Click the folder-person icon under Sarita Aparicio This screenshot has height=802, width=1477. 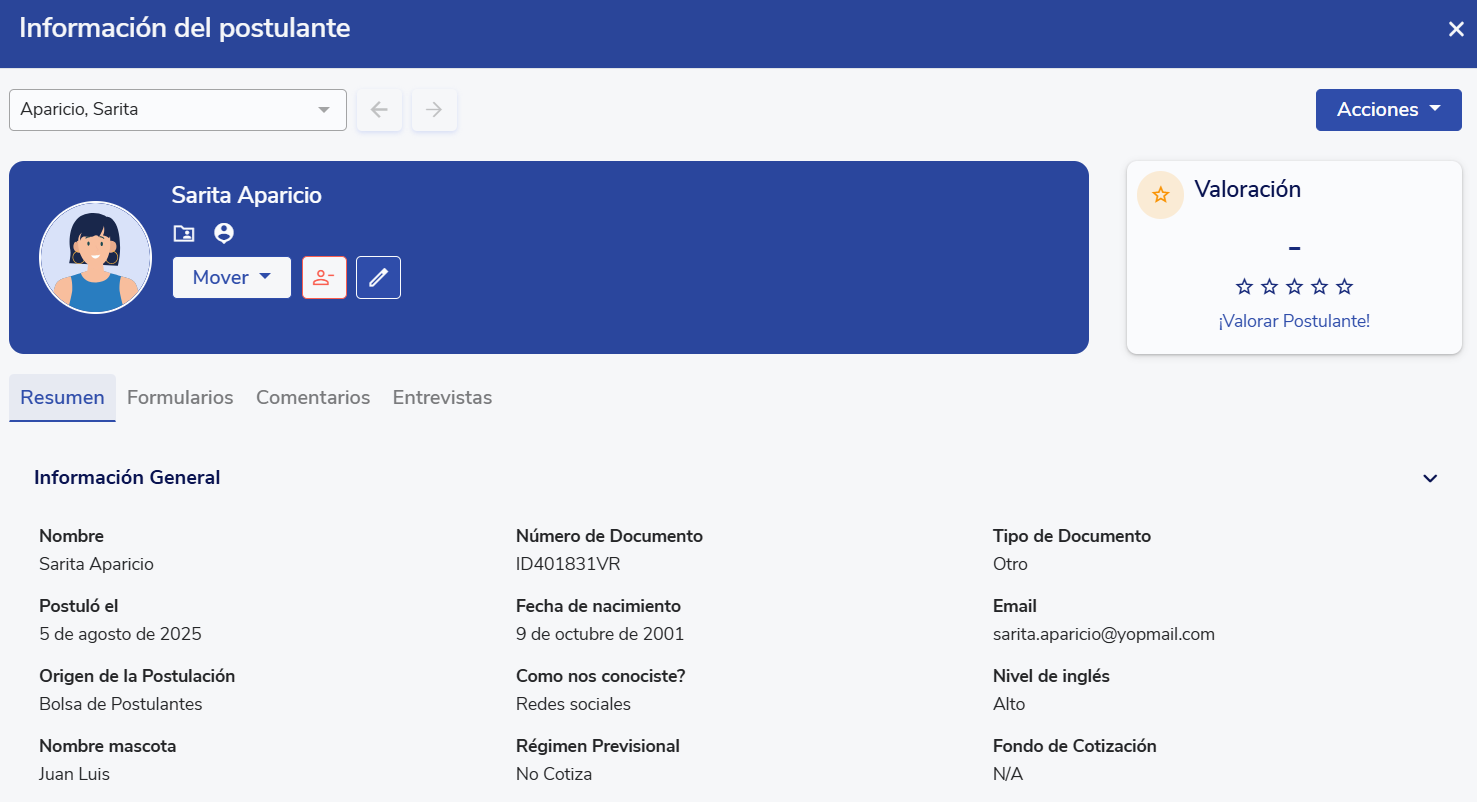point(184,233)
